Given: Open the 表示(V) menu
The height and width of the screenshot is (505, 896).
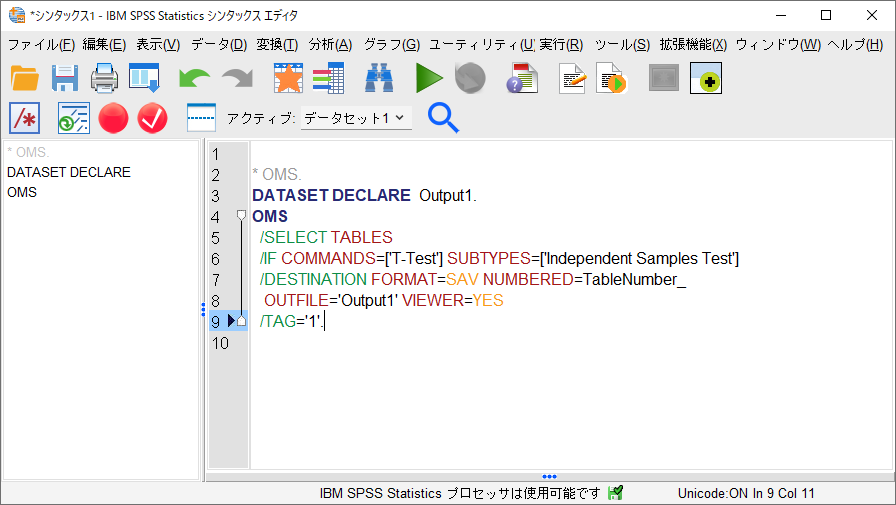Looking at the screenshot, I should point(158,45).
